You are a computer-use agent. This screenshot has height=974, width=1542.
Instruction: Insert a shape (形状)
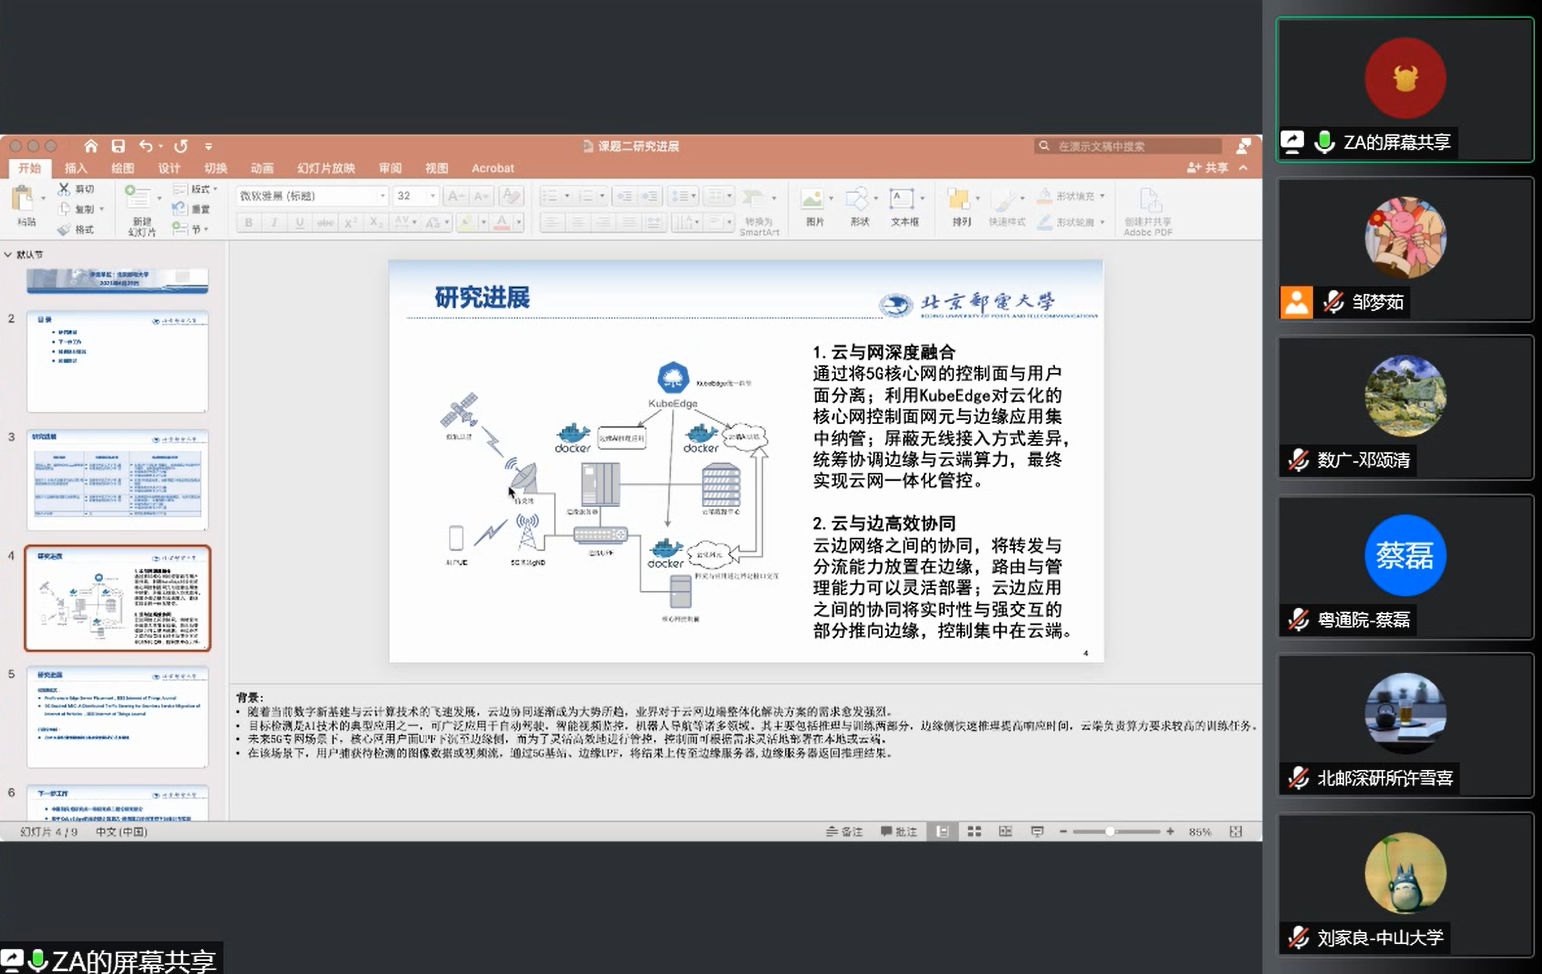click(x=858, y=207)
